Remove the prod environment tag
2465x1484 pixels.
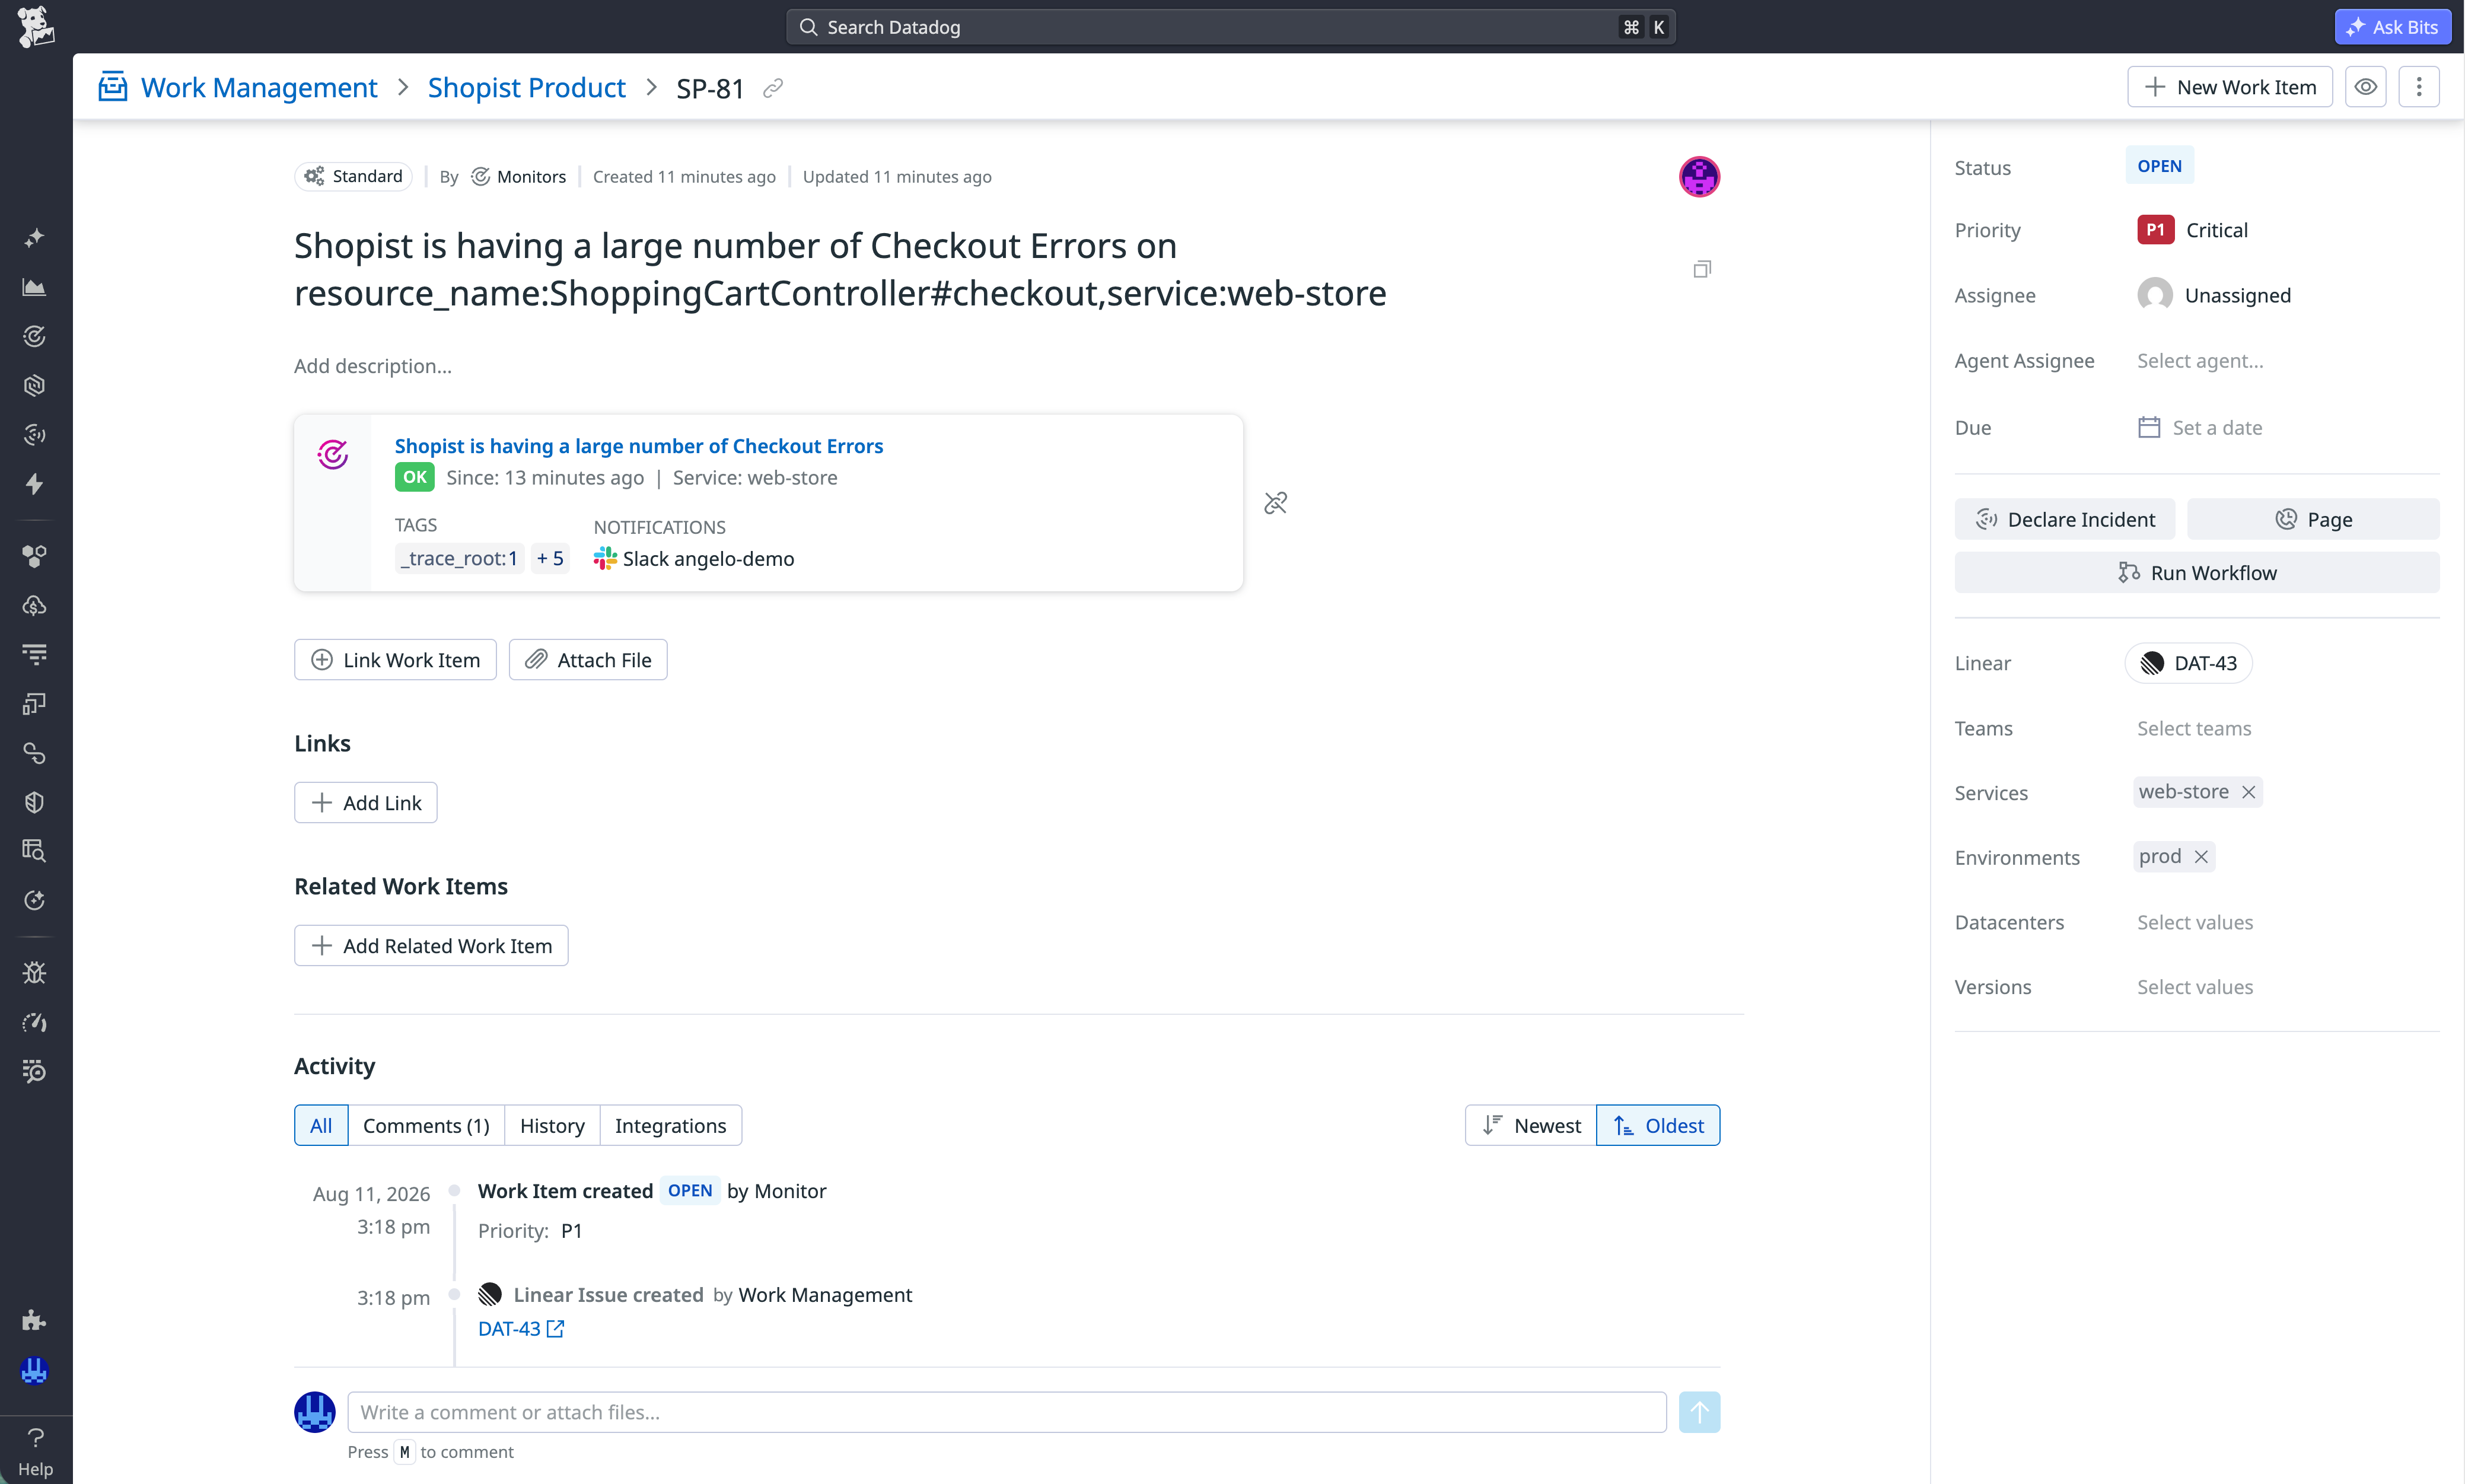2201,857
